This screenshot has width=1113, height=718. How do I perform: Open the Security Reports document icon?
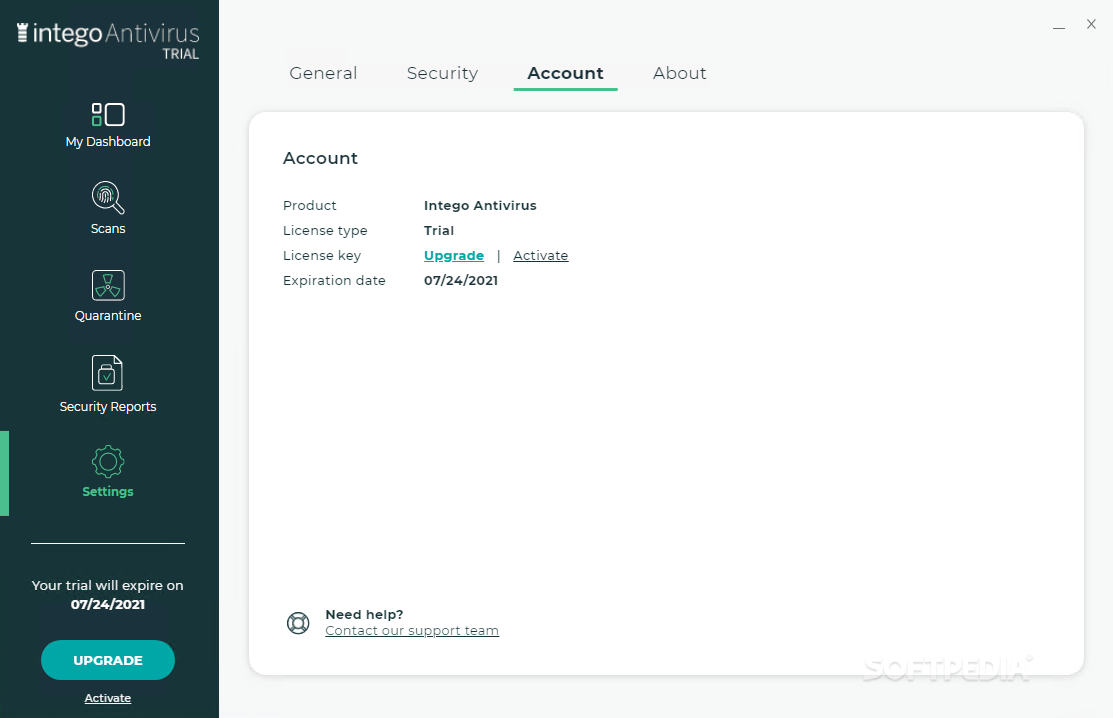click(107, 372)
